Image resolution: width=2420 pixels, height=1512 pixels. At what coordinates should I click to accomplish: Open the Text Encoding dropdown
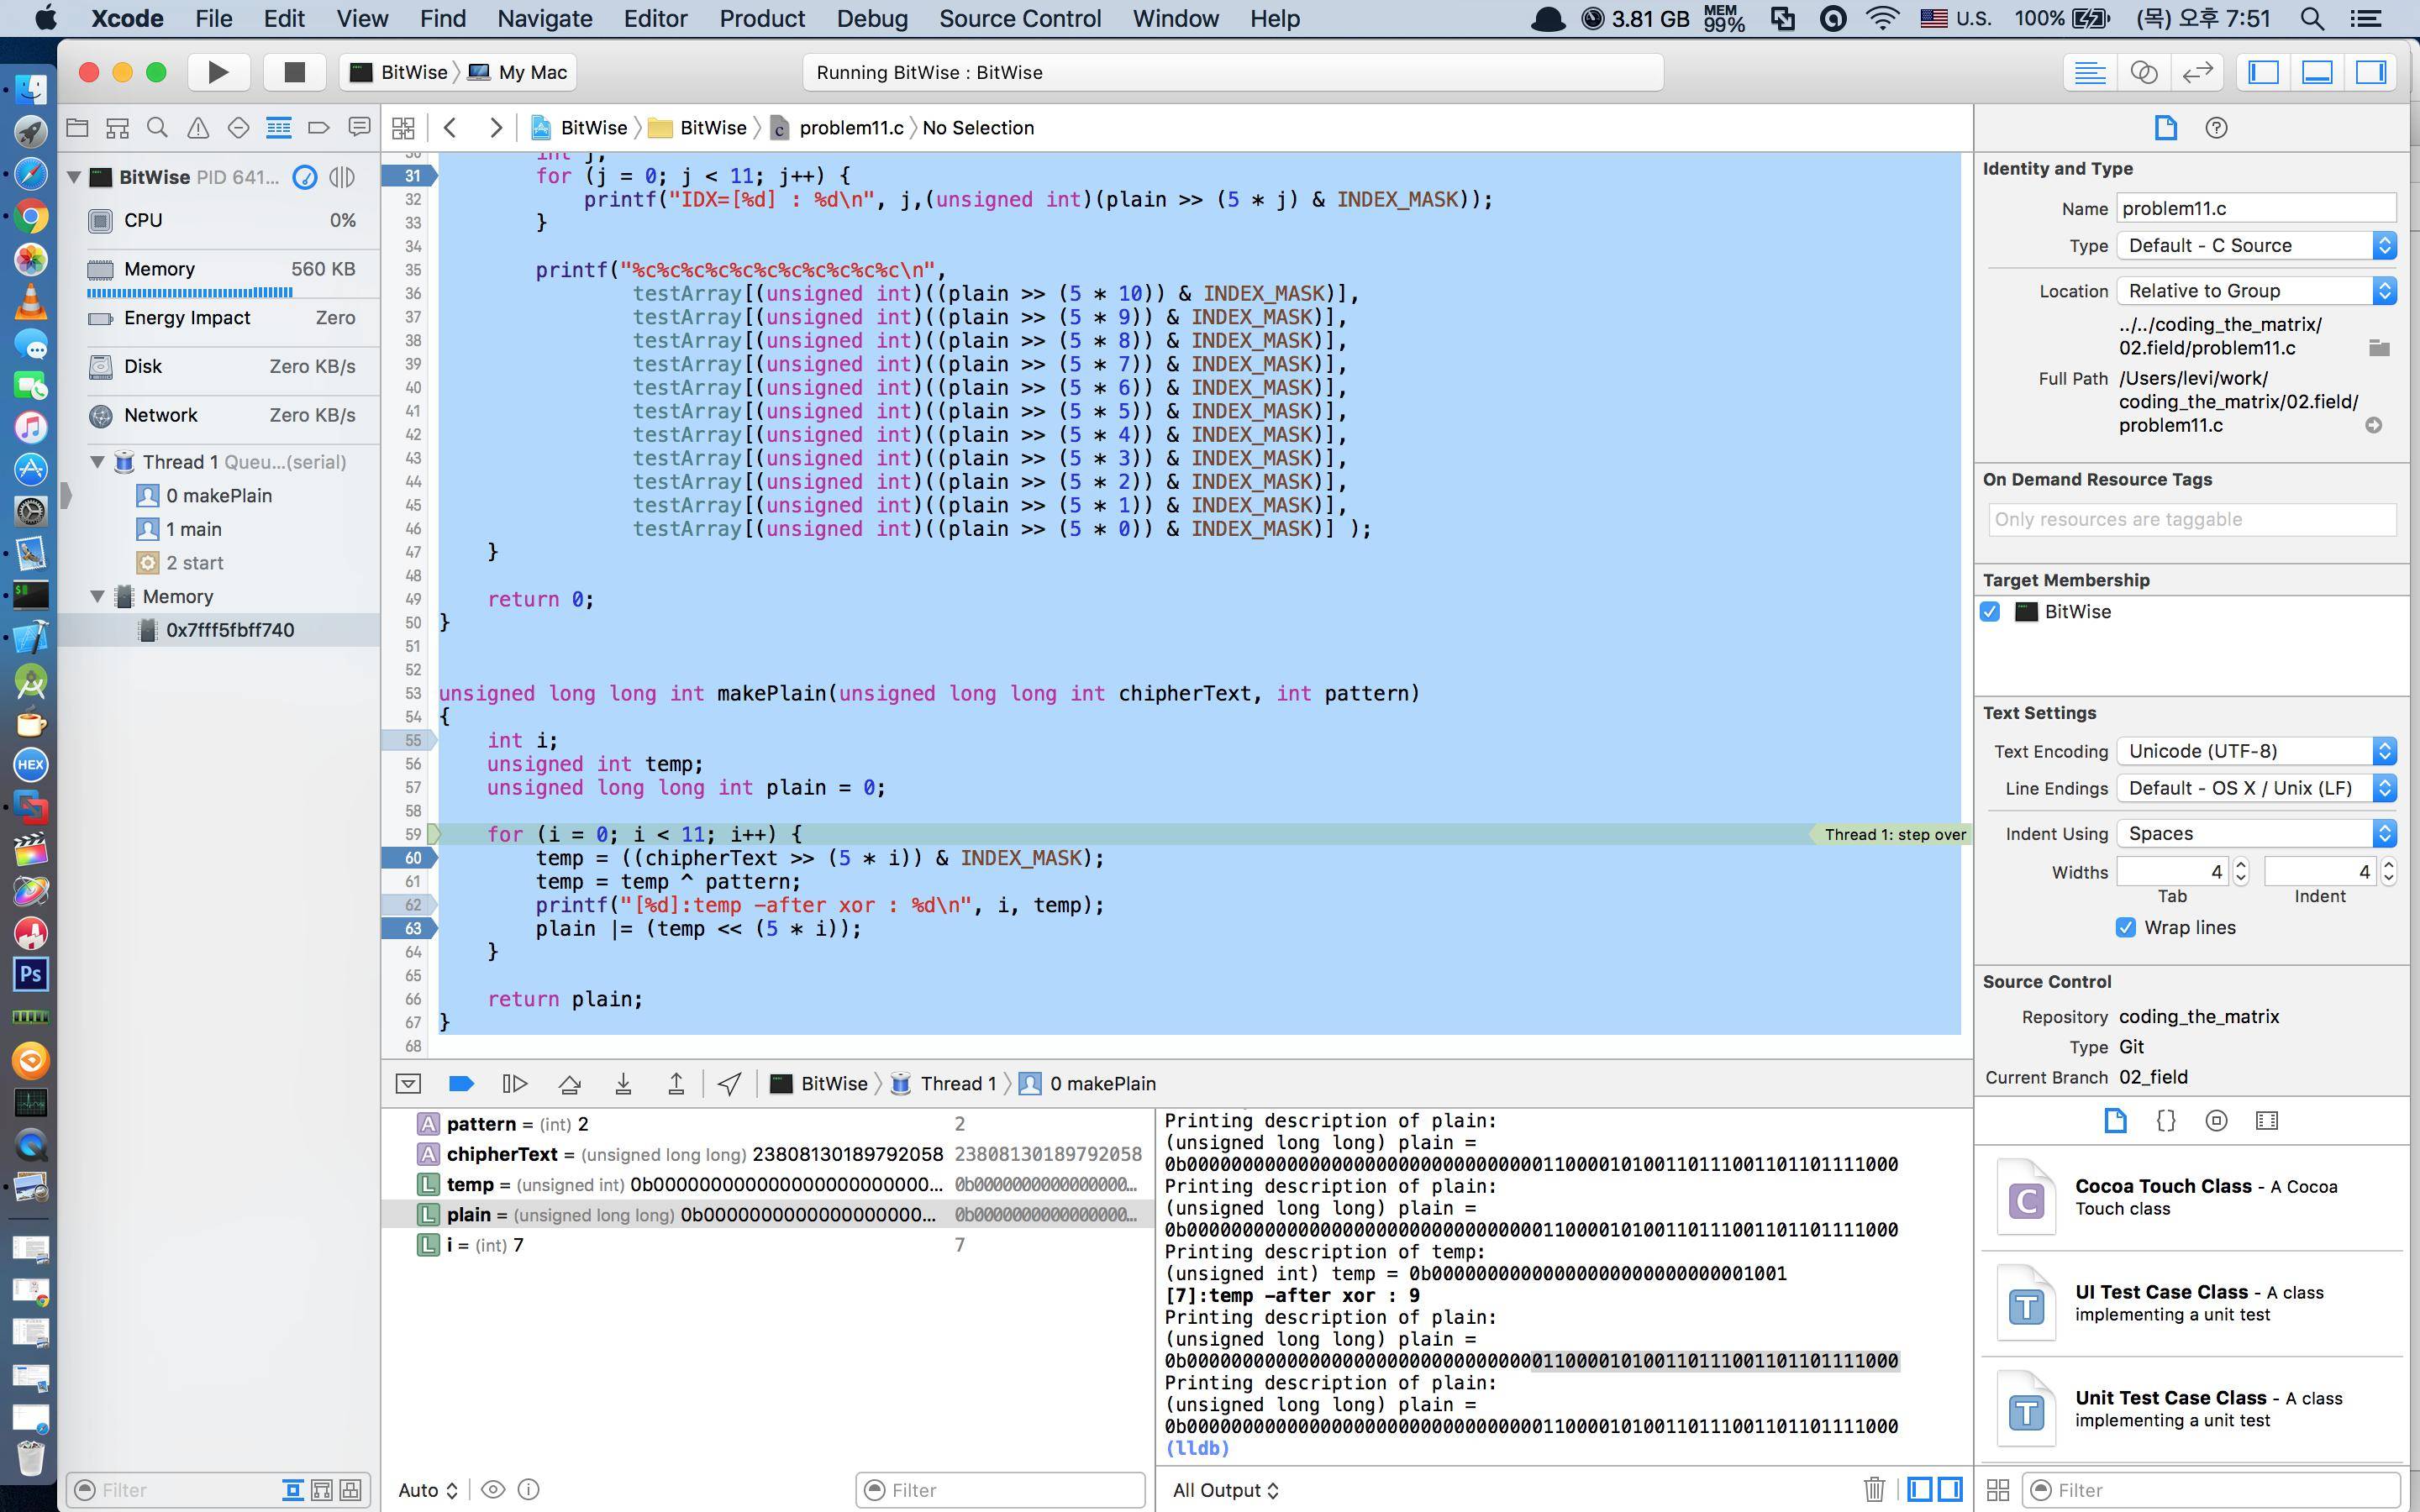point(2256,751)
